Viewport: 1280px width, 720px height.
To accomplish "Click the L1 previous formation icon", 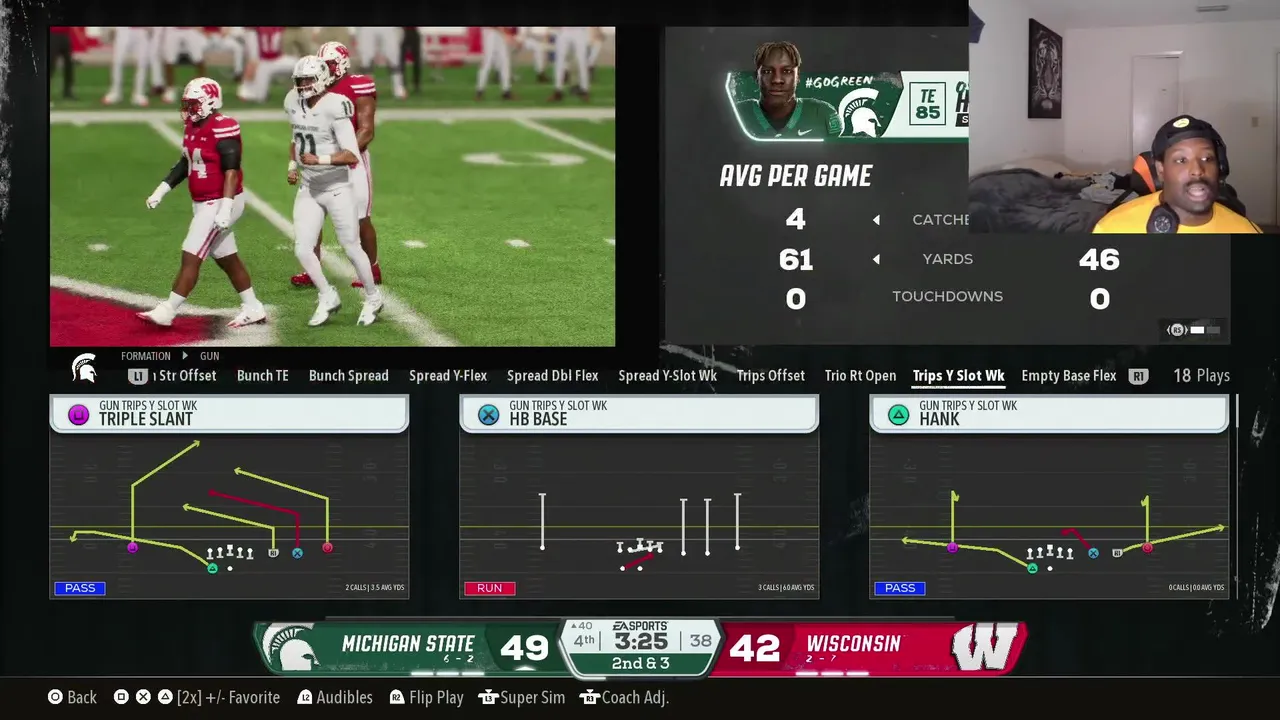I will click(138, 376).
